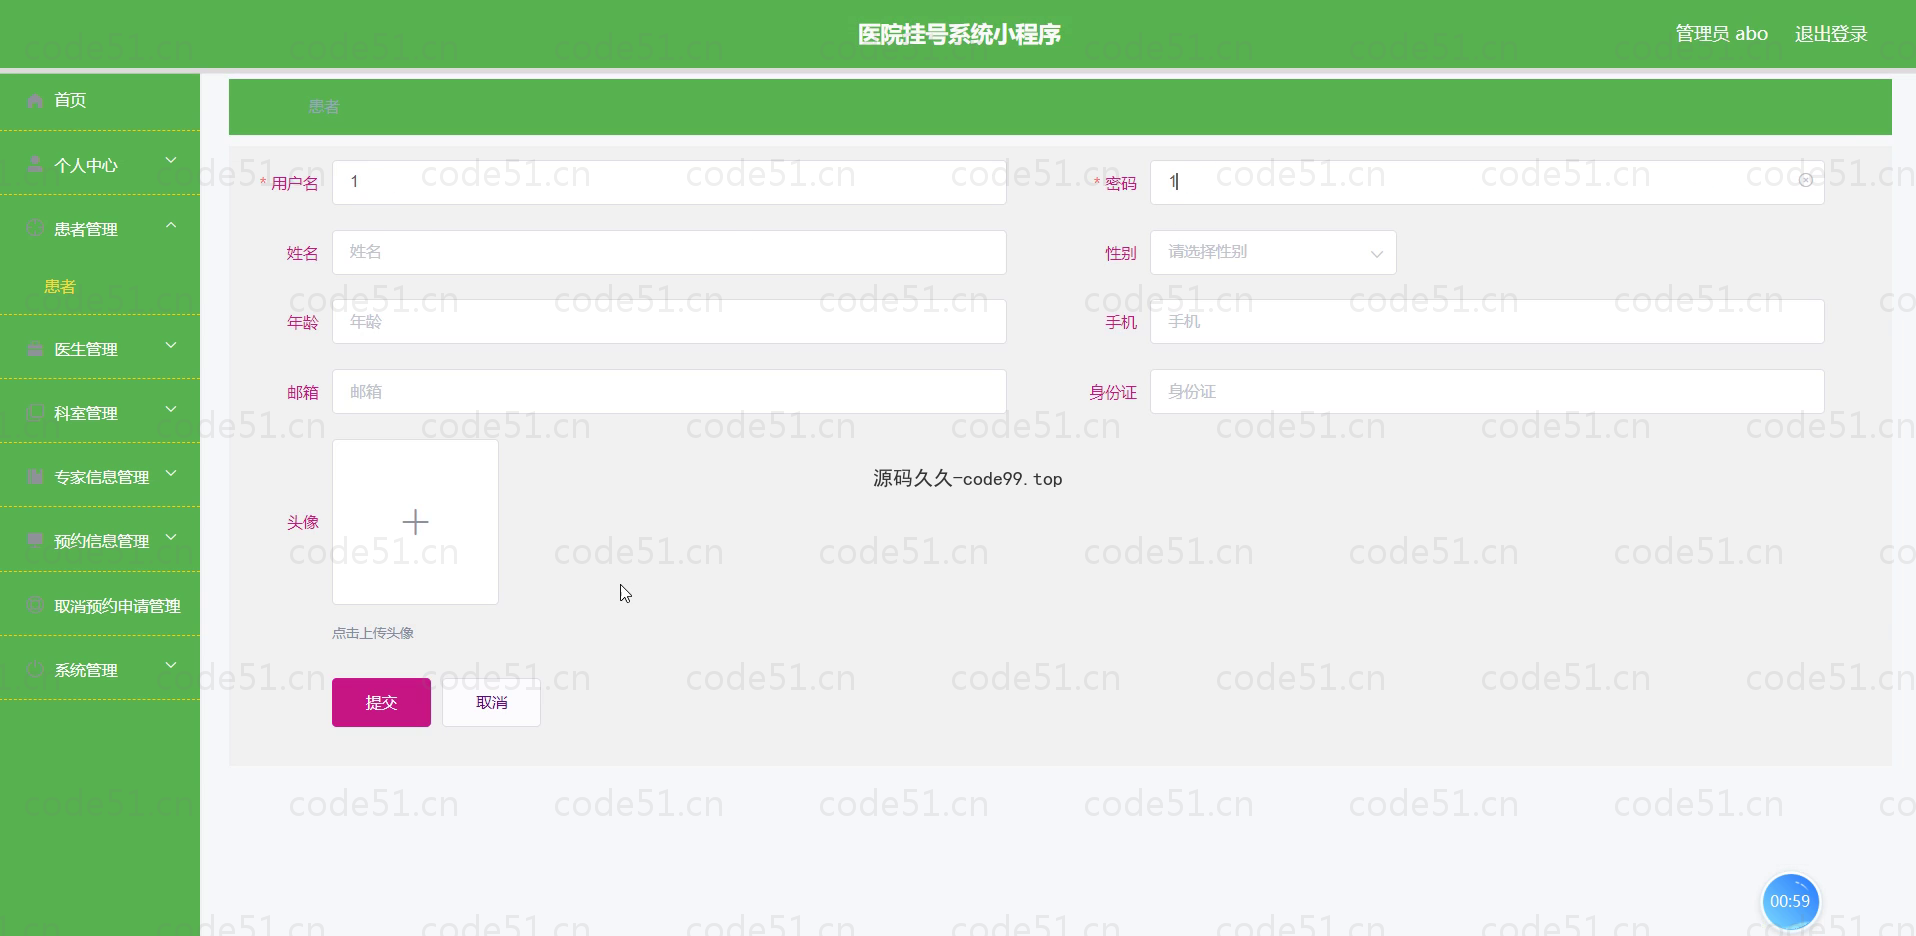Focus the 邮箱 input field
This screenshot has width=1916, height=936.
(x=669, y=391)
